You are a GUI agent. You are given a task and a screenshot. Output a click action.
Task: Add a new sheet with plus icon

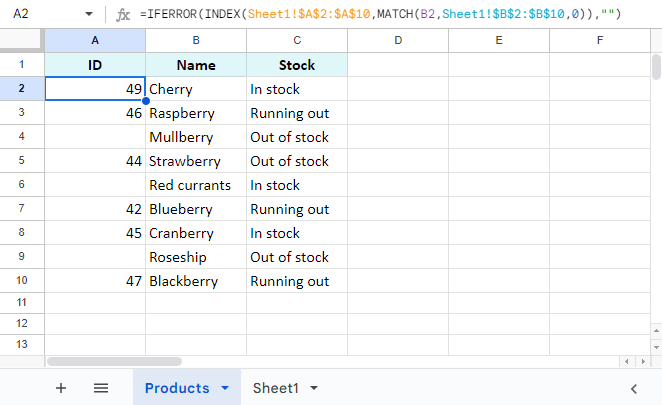pyautogui.click(x=61, y=388)
